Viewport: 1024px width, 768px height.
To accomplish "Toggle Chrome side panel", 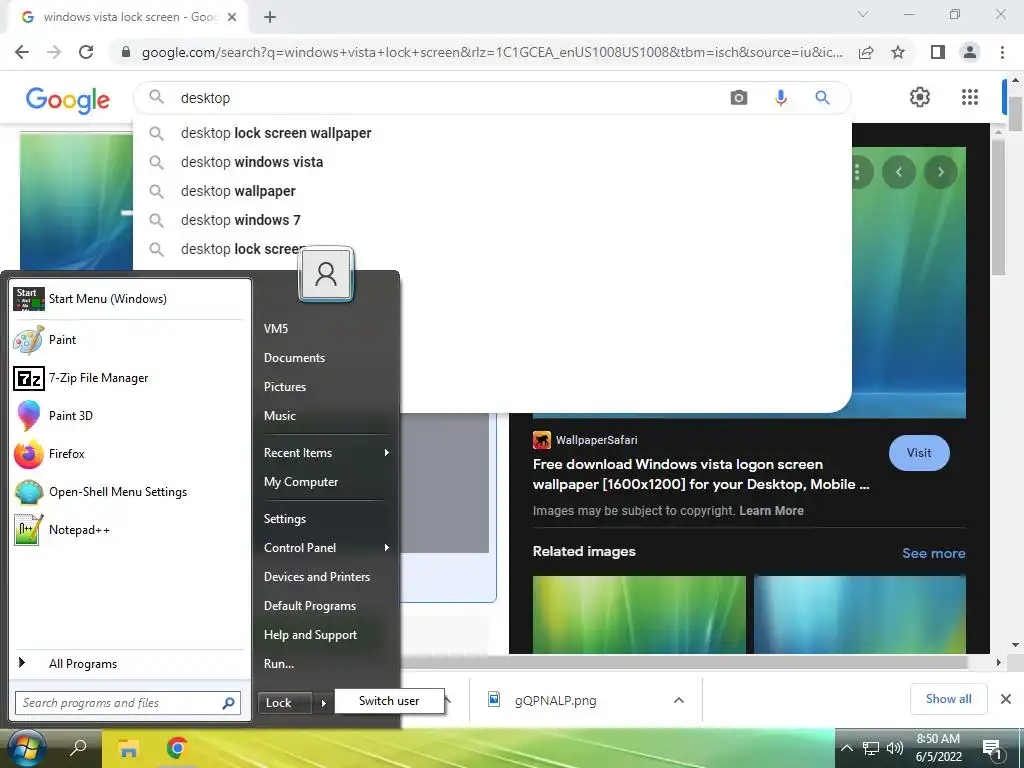I will (x=938, y=52).
